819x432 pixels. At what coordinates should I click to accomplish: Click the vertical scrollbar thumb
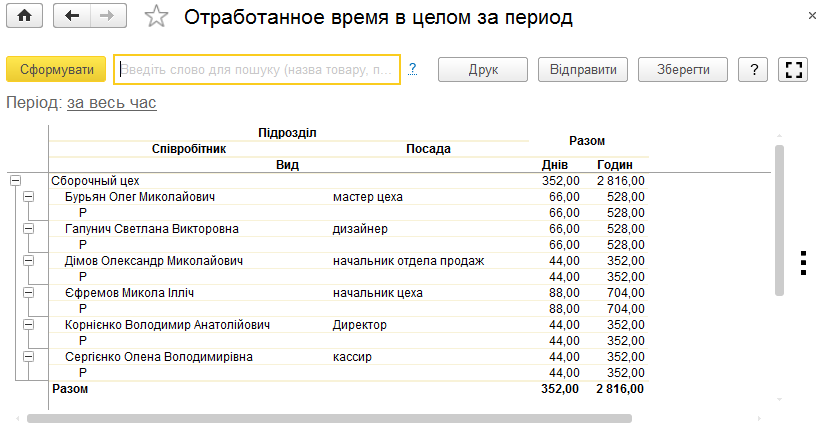[x=779, y=220]
